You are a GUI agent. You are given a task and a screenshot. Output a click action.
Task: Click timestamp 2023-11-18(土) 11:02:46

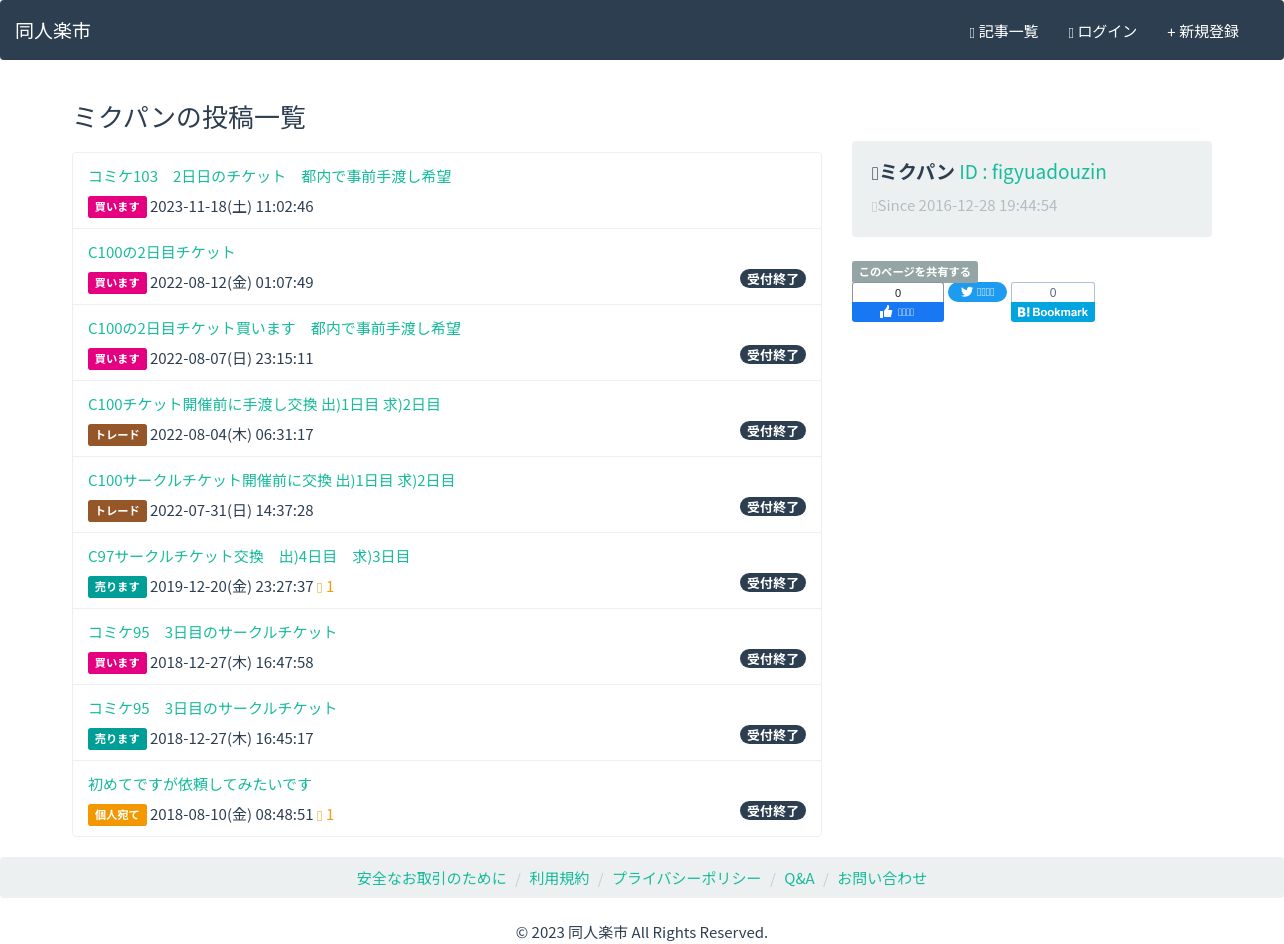(232, 207)
